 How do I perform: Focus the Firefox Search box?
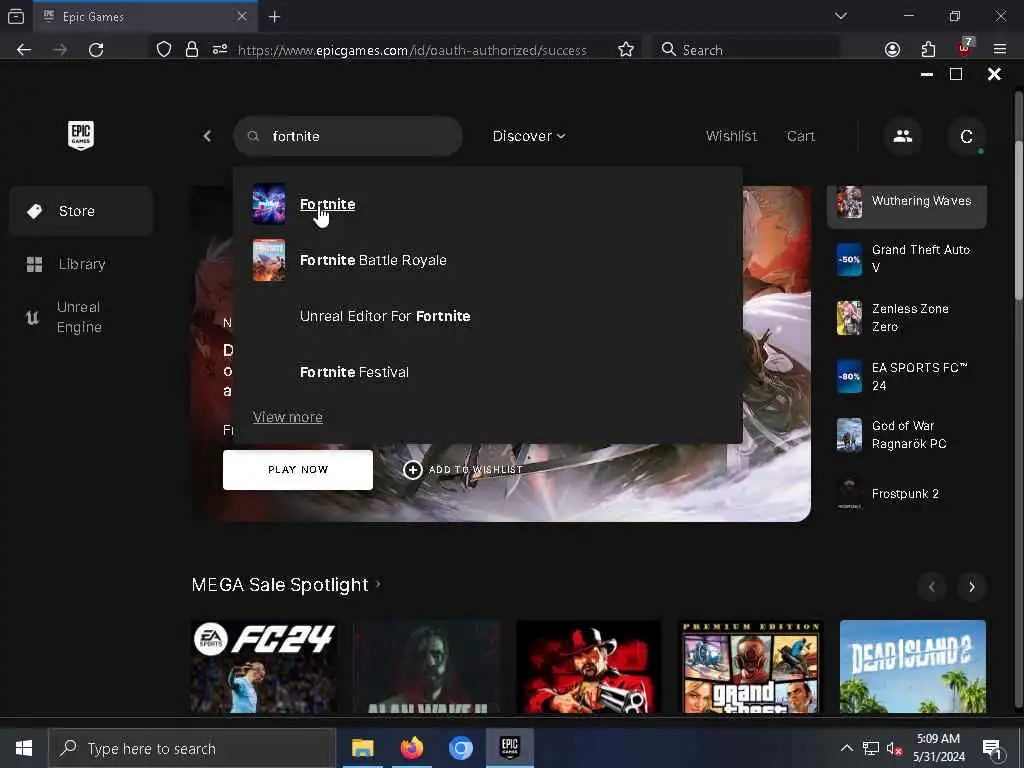pos(746,50)
